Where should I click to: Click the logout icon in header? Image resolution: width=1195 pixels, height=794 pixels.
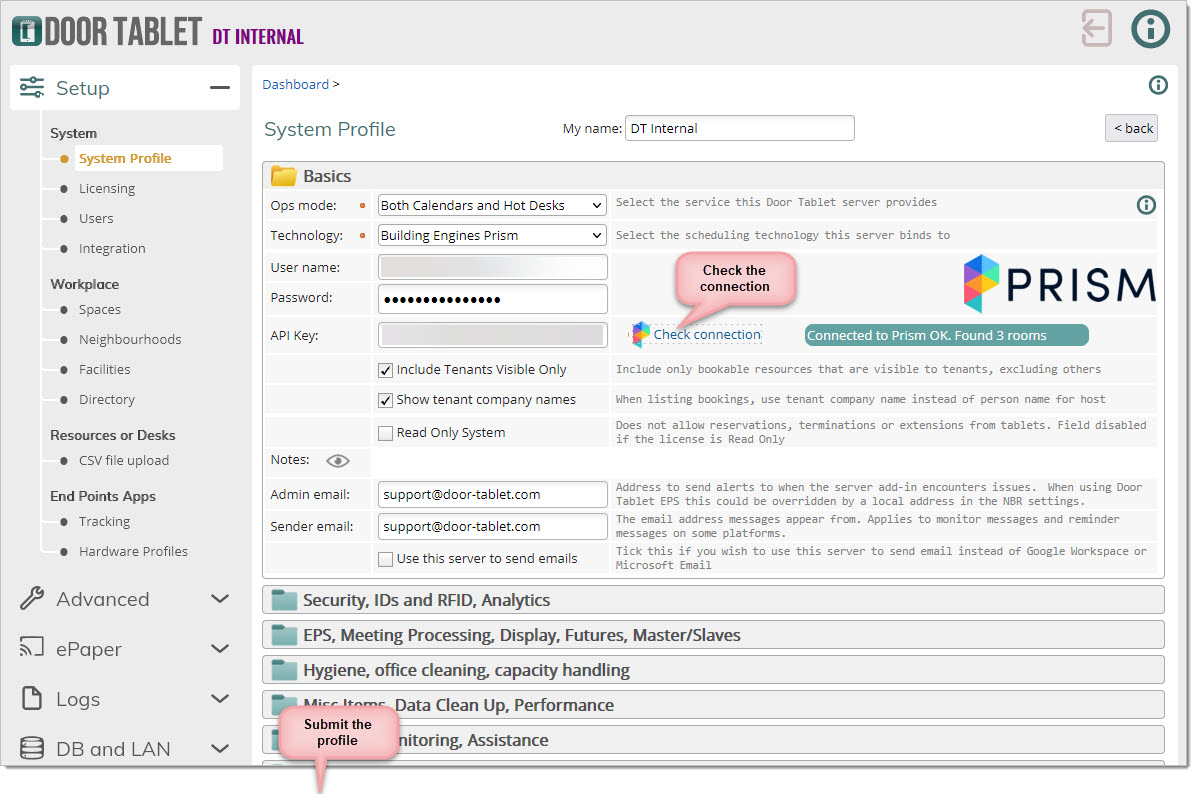coord(1096,29)
